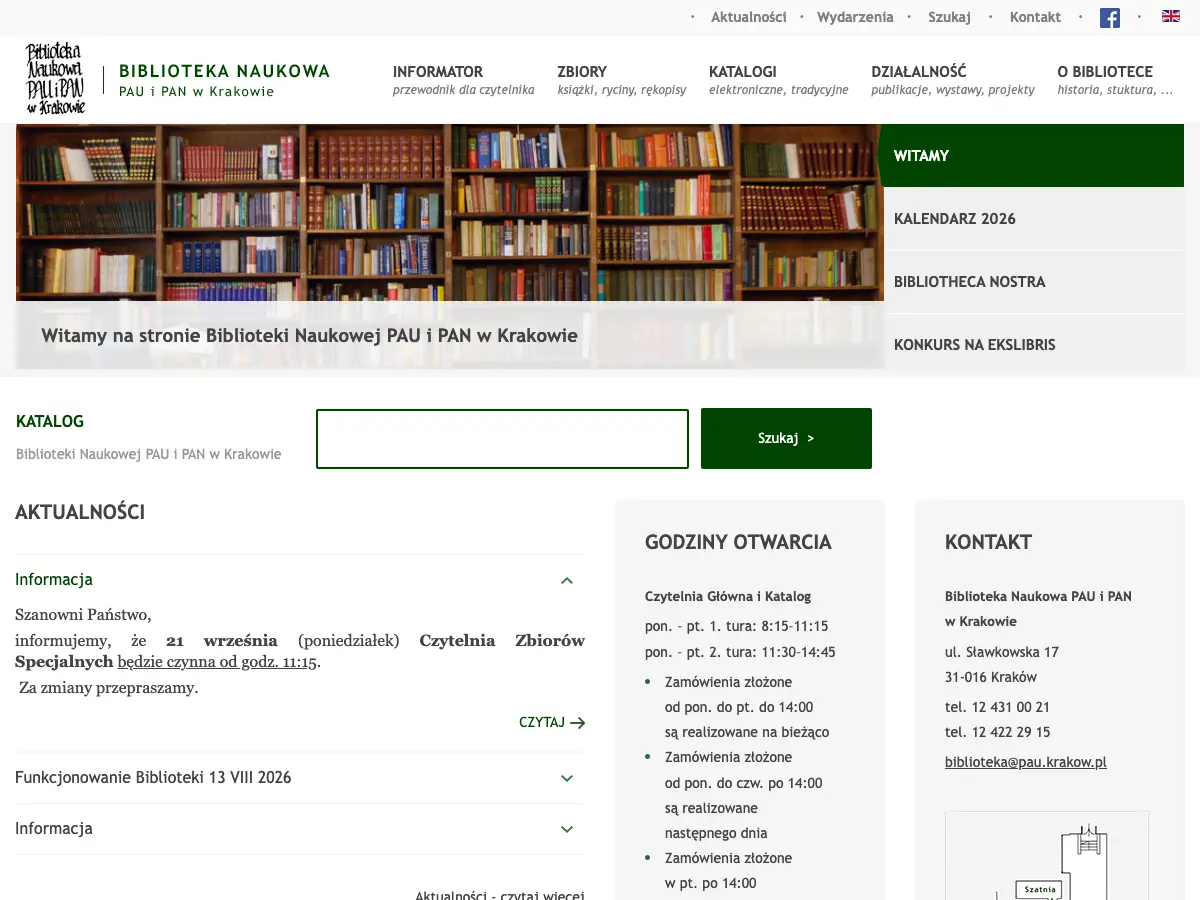Click the address text ul. Sławkowska 17
This screenshot has height=900, width=1200.
tap(1001, 652)
